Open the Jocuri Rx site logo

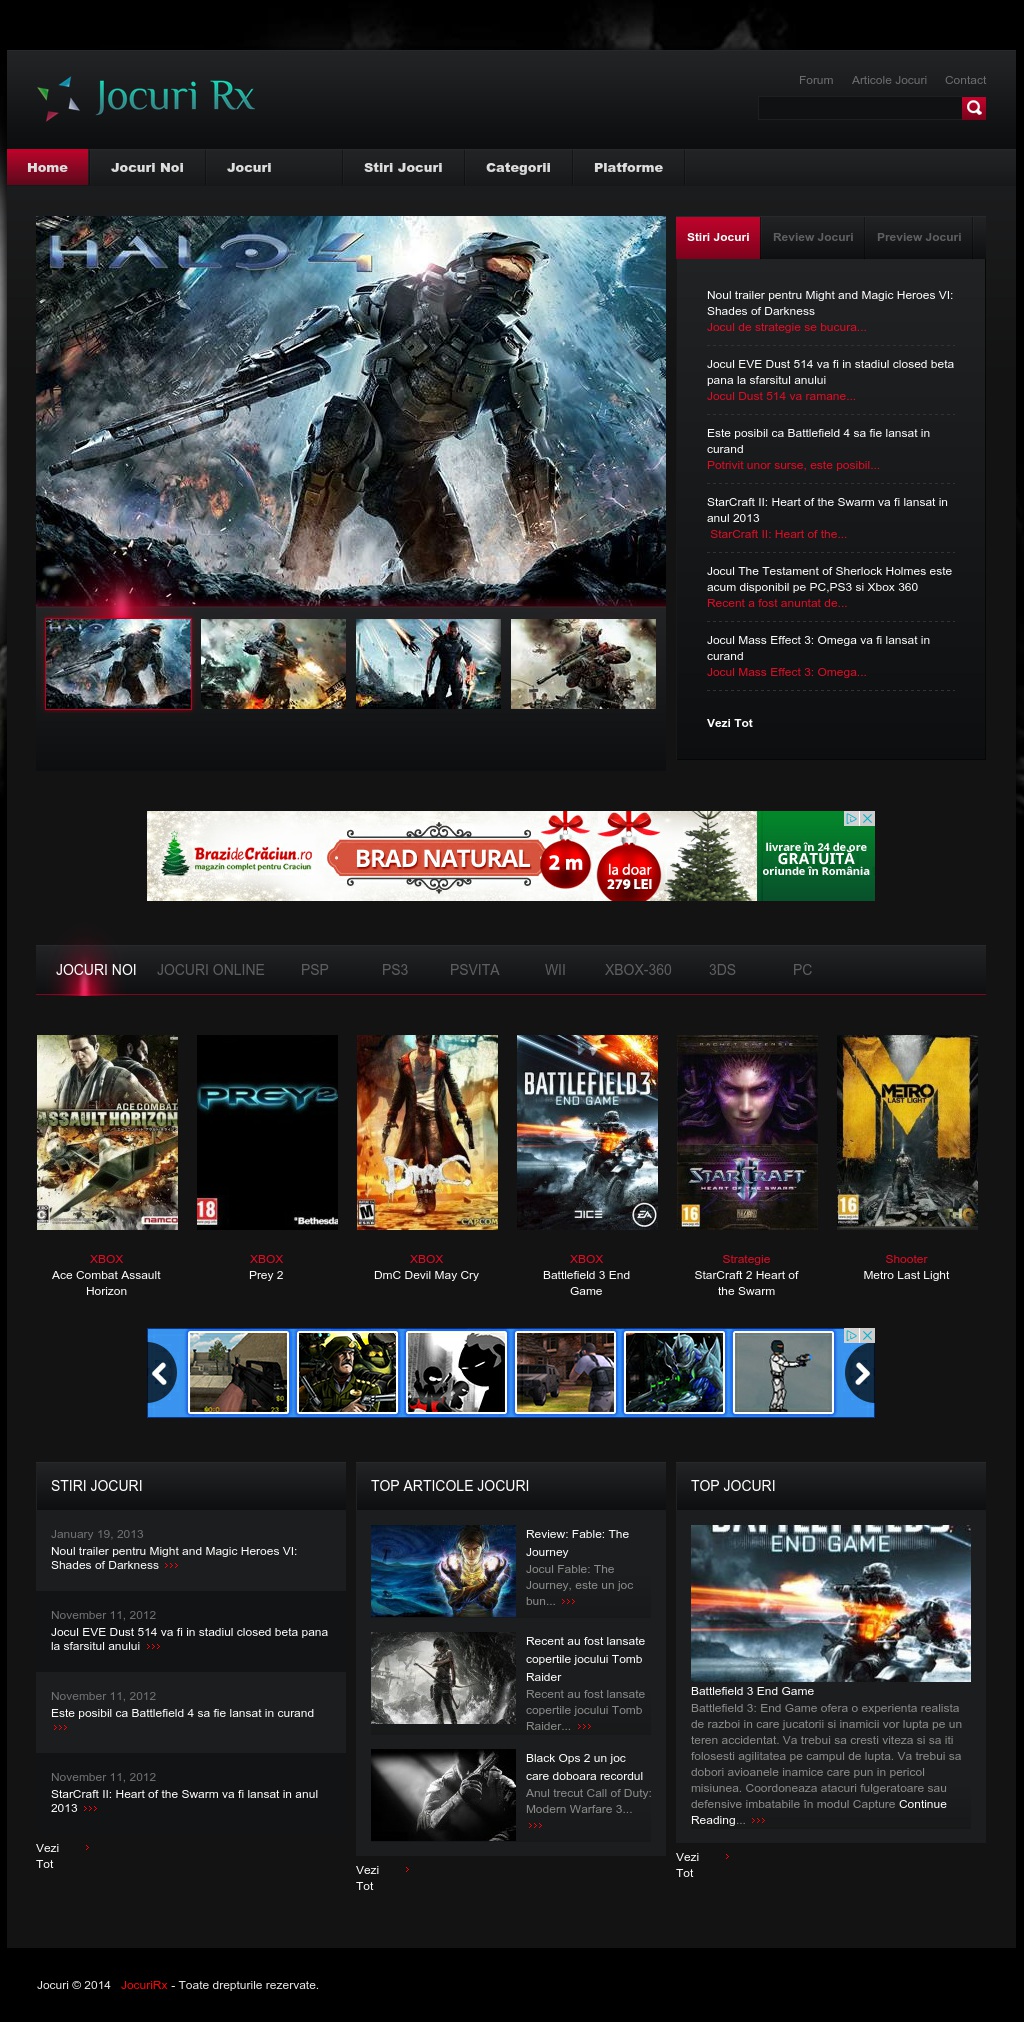pos(146,98)
